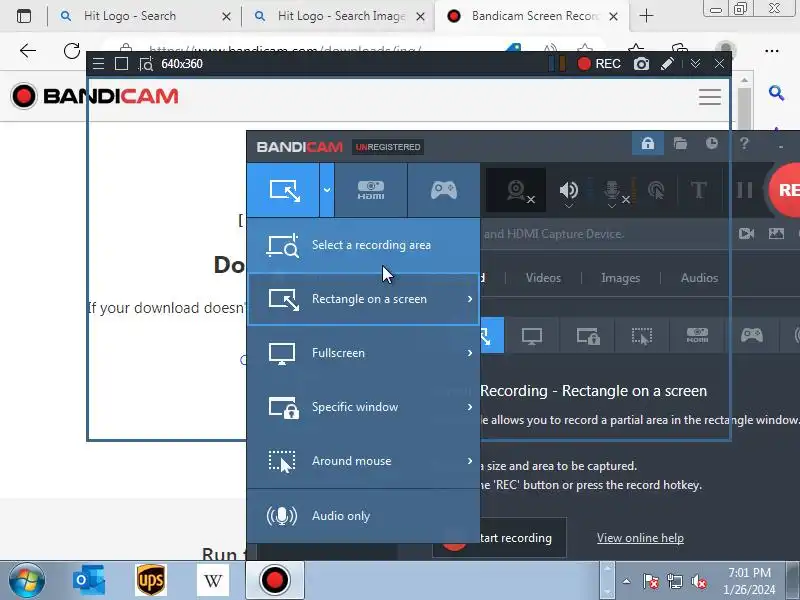Expand the Specific window submenu arrow
The height and width of the screenshot is (600, 800).
[x=470, y=407]
